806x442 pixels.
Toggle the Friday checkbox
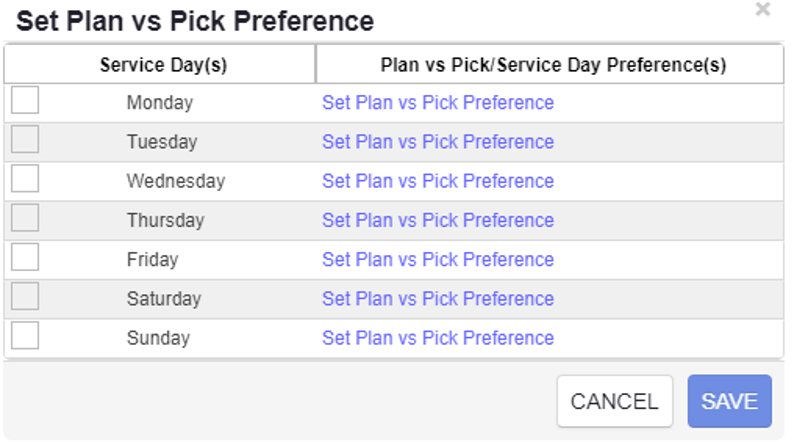[25, 257]
